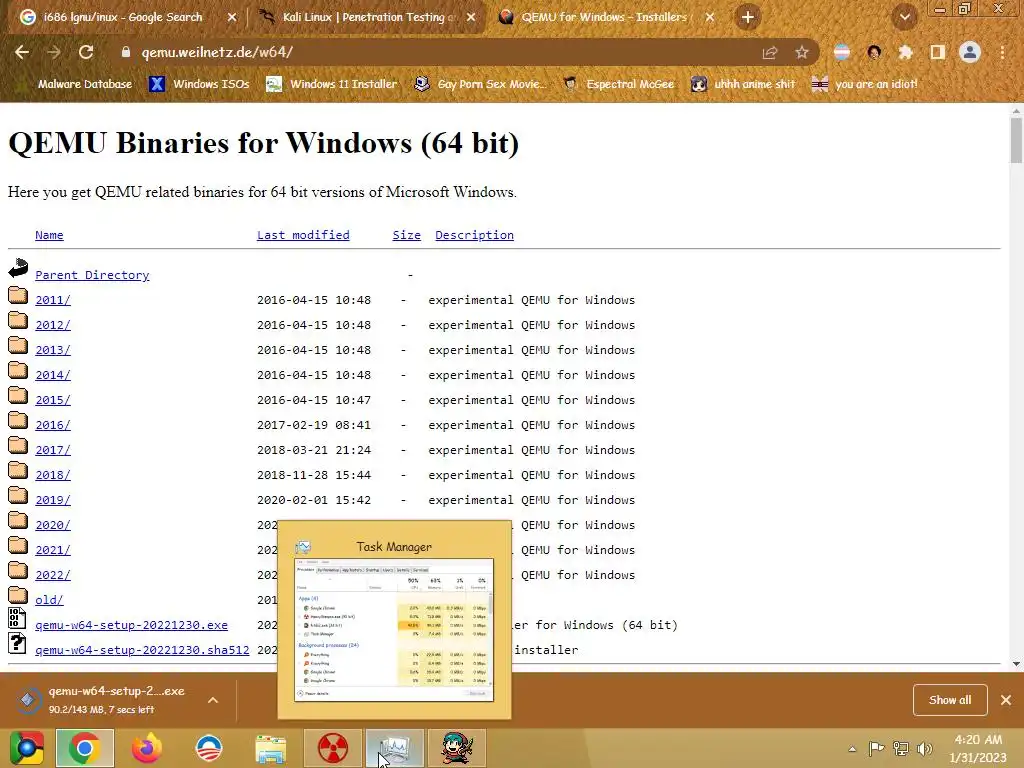
Task: Click the Parent Directory back-arrow icon
Action: click(18, 268)
